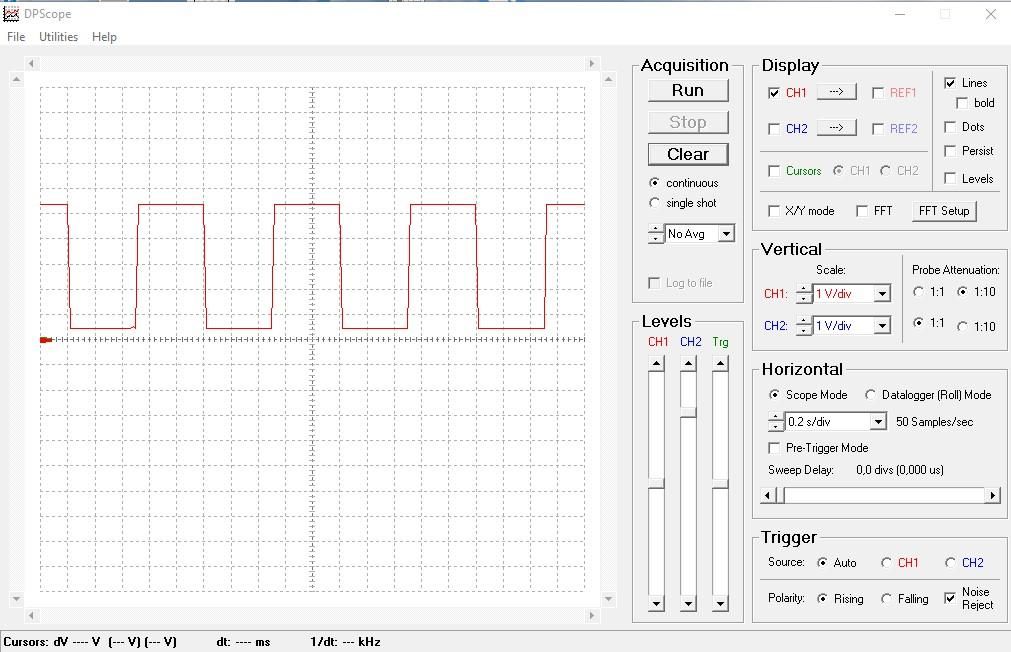
Task: Click the CH2 level slider thumb
Action: (689, 412)
